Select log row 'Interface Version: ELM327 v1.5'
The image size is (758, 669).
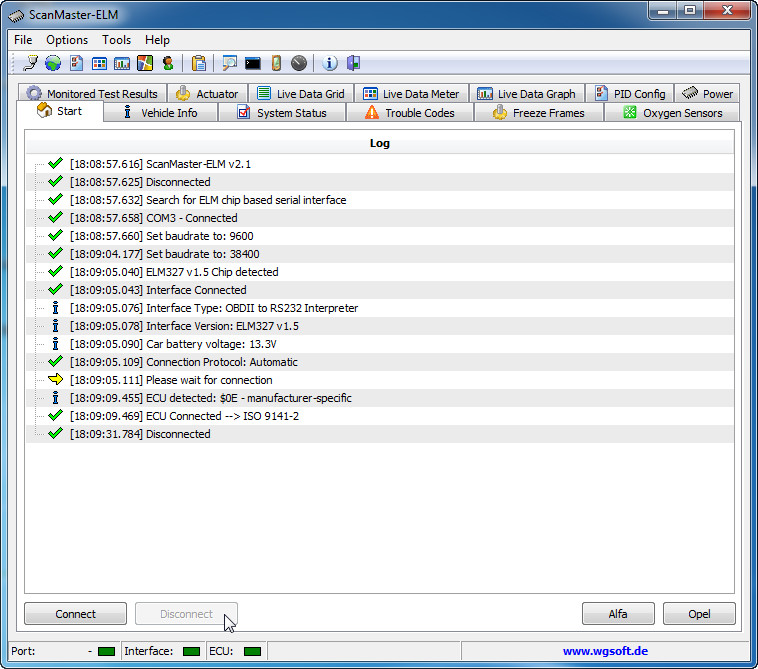pos(379,326)
